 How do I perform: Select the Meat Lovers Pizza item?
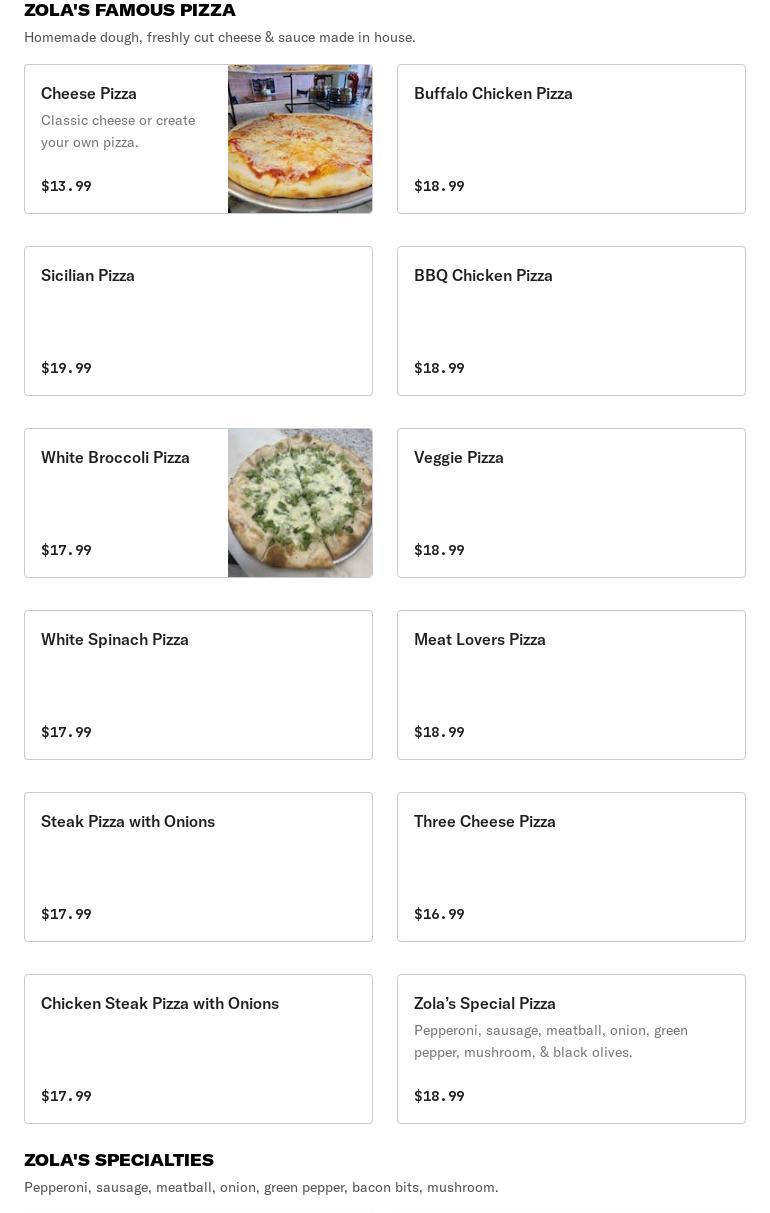coord(571,685)
